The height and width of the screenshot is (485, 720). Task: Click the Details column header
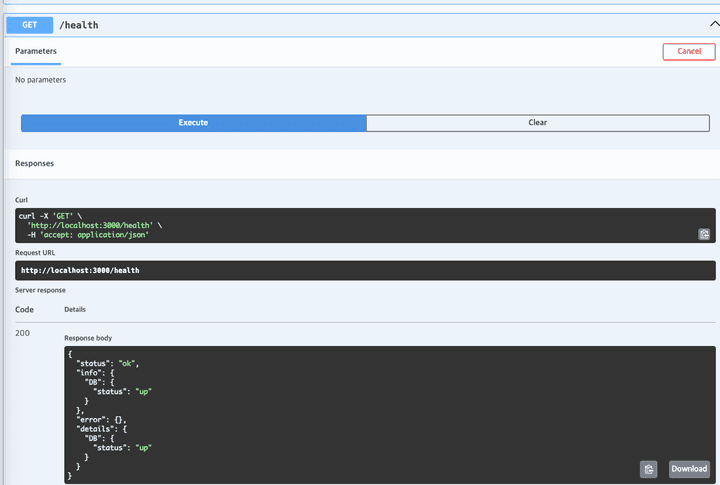[x=75, y=310]
